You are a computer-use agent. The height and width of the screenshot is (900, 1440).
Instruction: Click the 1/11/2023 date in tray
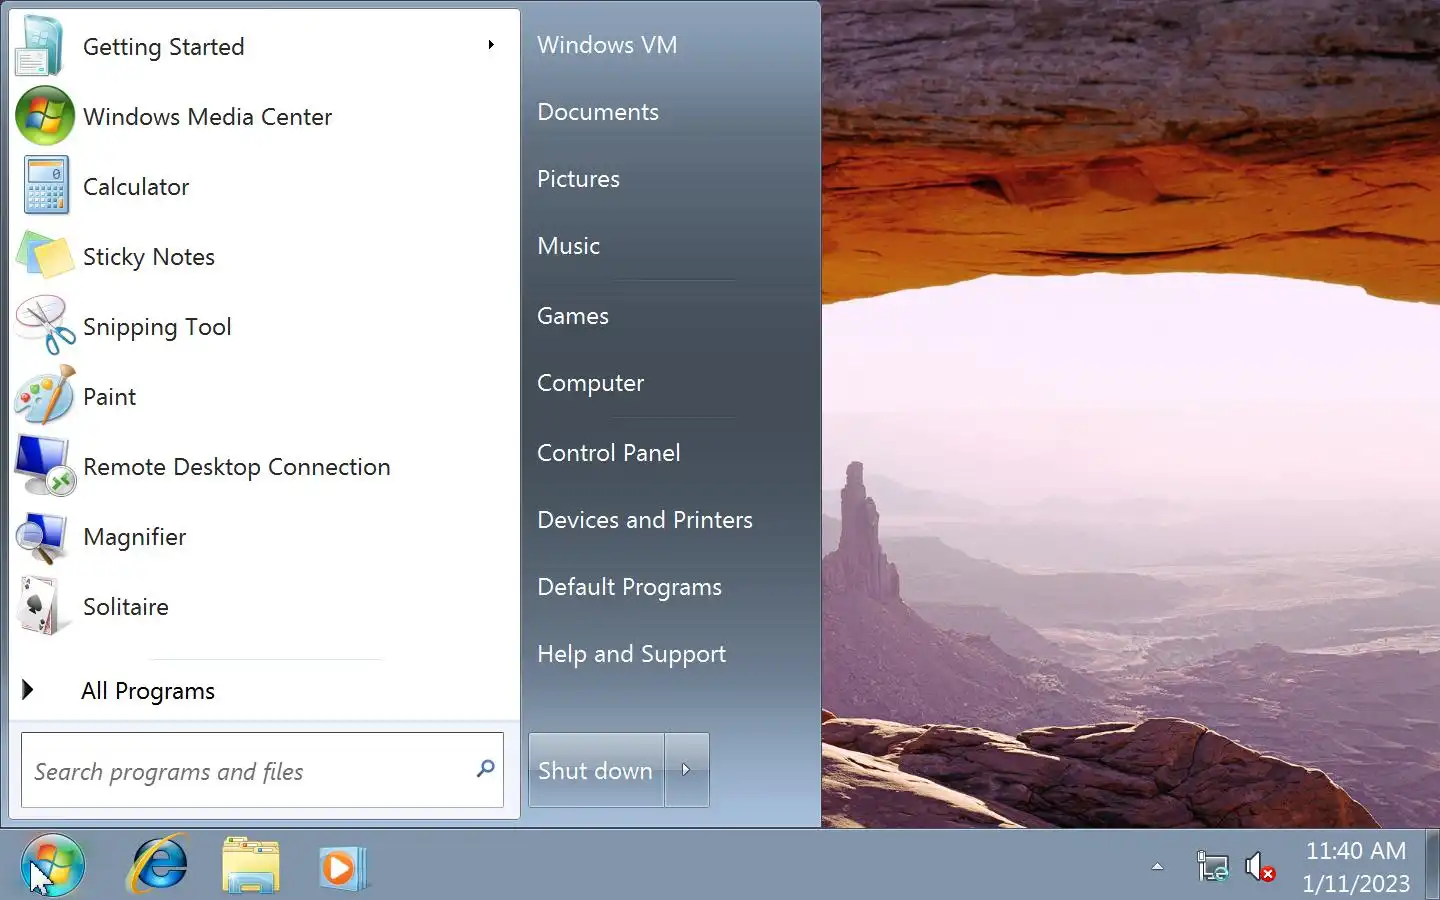(1356, 884)
